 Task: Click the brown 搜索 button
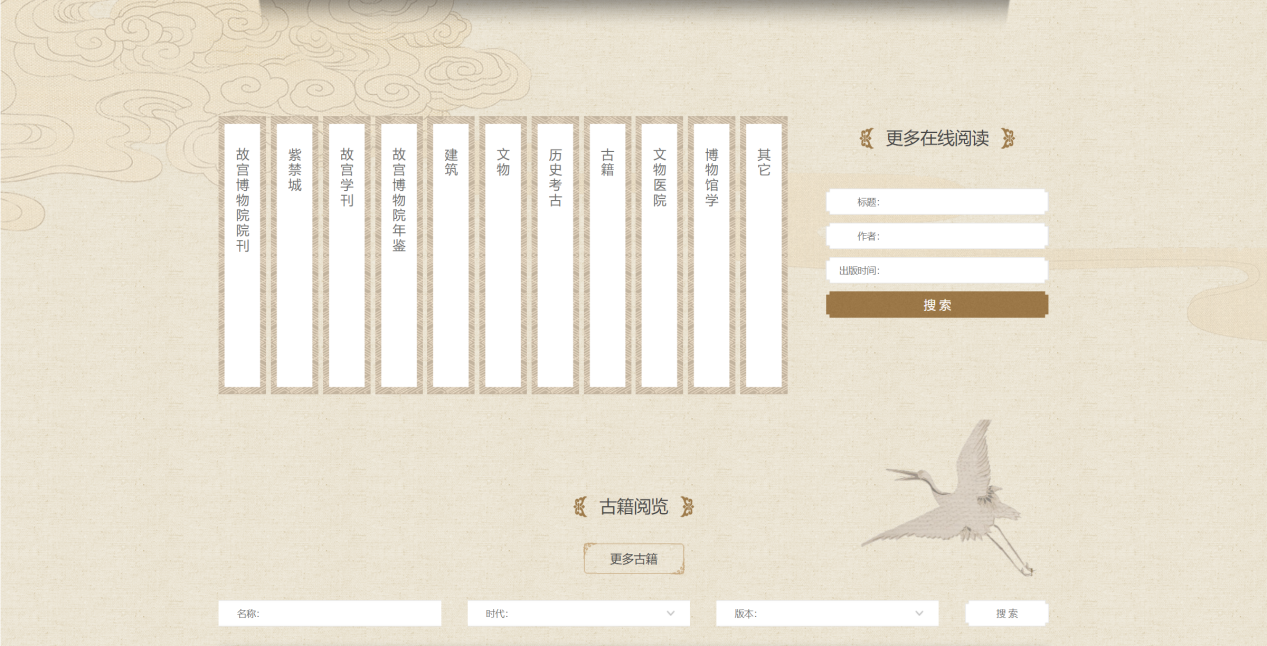click(x=937, y=305)
